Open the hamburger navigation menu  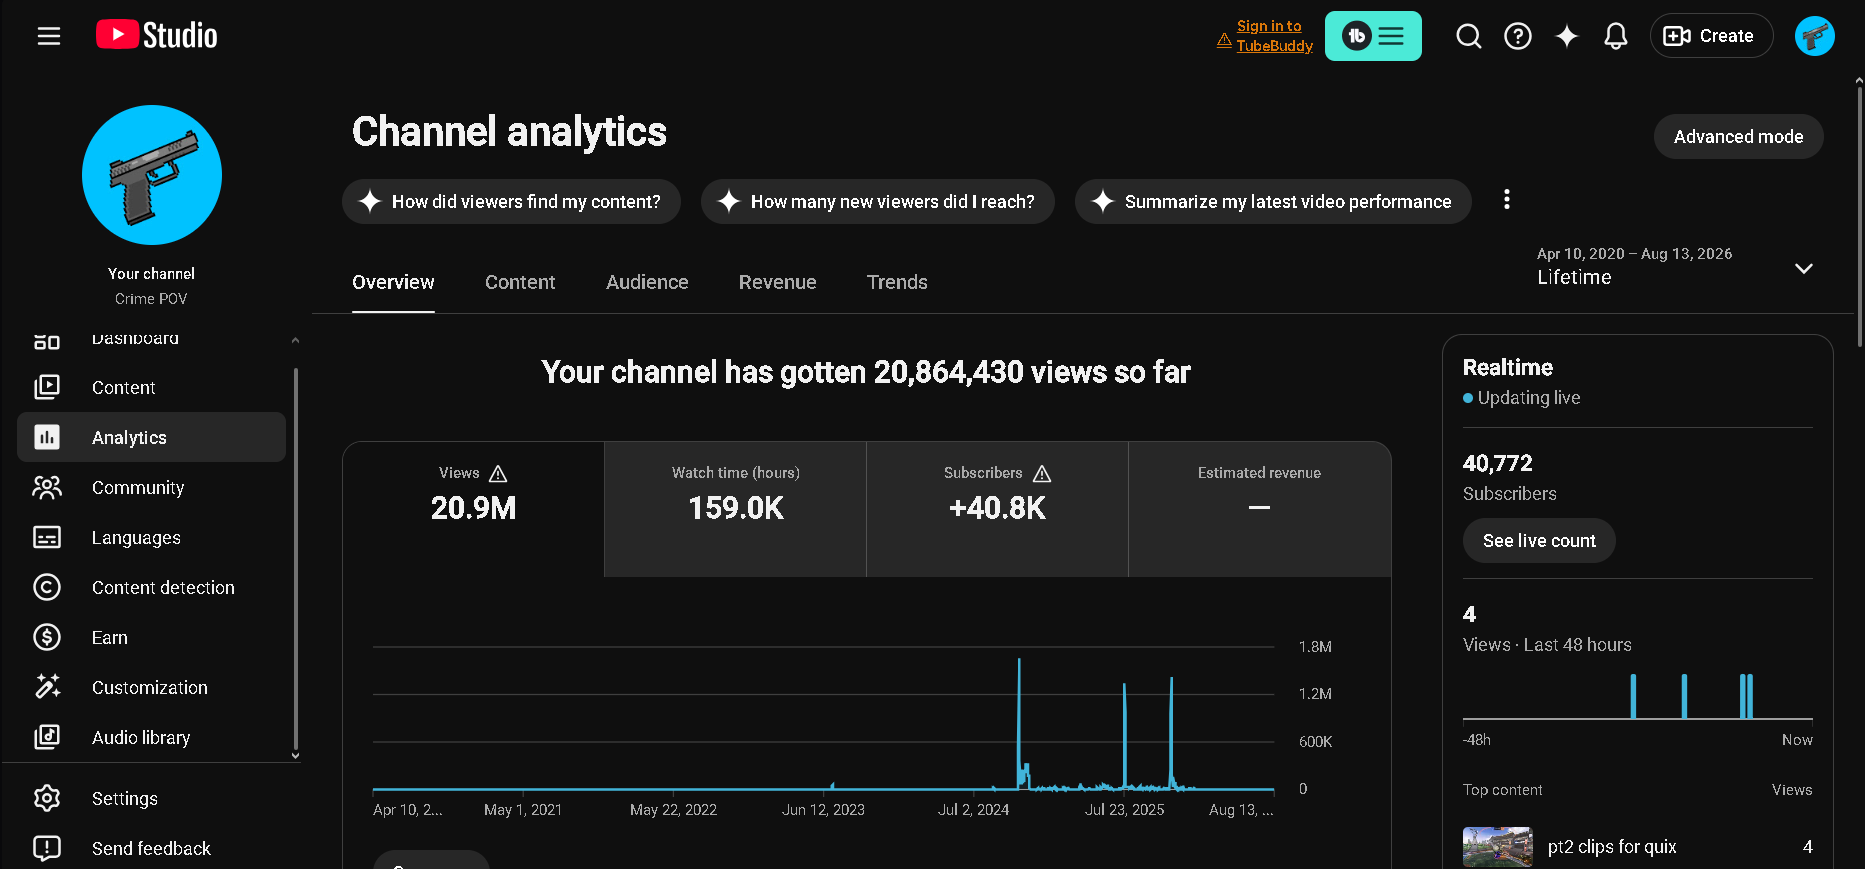coord(49,36)
